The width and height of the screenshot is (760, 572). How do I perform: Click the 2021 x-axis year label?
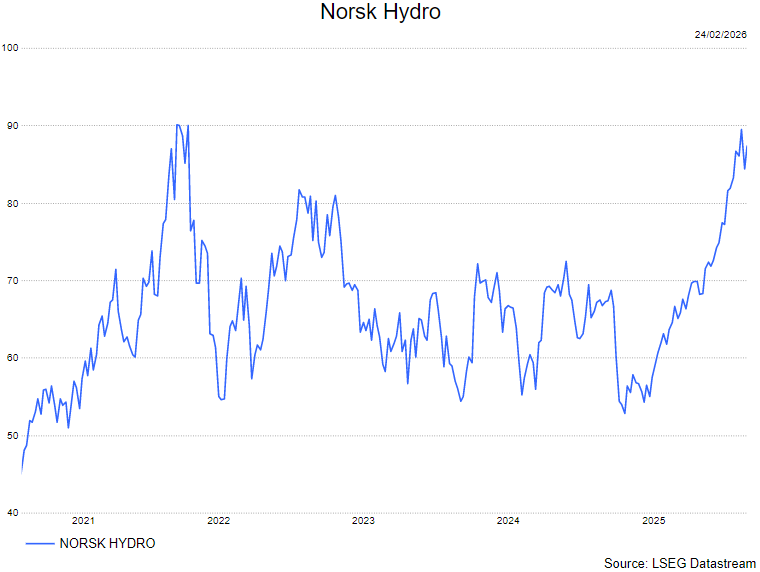(x=84, y=521)
